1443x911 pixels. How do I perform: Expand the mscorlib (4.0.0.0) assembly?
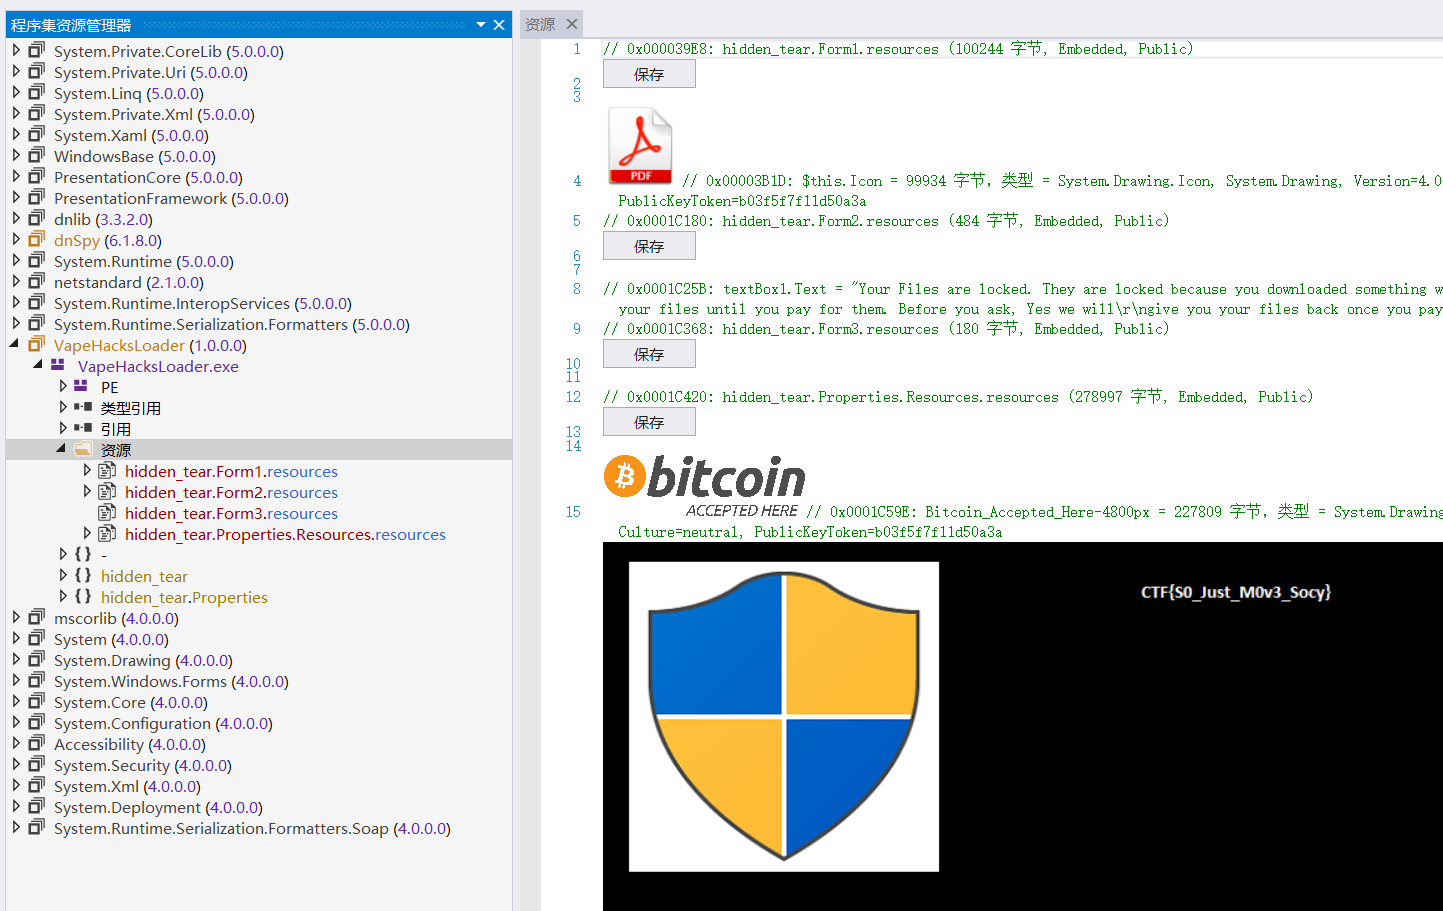[15, 617]
